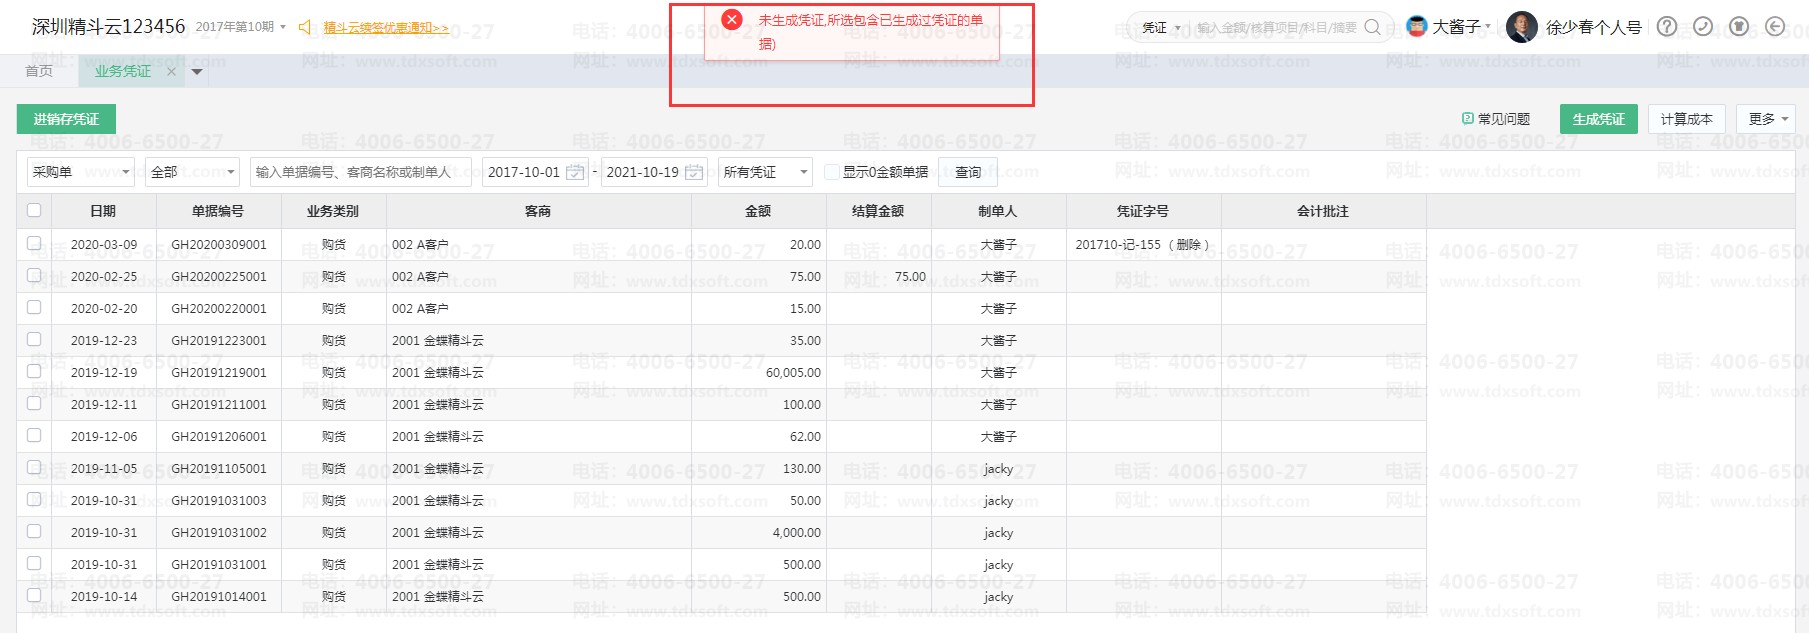The height and width of the screenshot is (633, 1809).
Task: Open the 精斗云续签优惠通知 link
Action: 386,28
